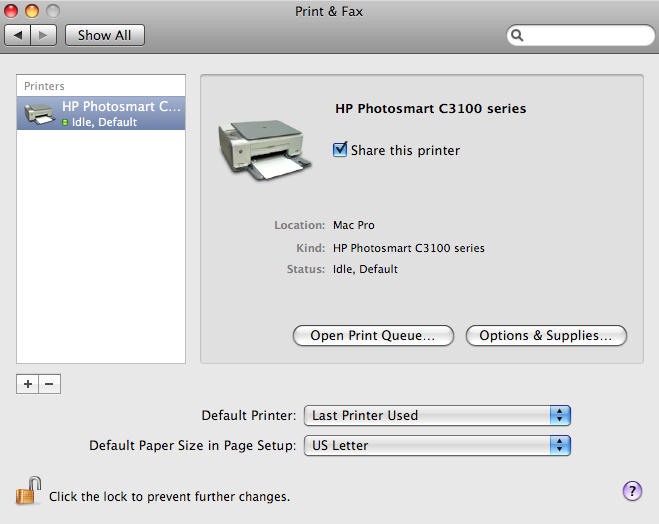The height and width of the screenshot is (524, 659).
Task: Click the magnifying glass search icon
Action: [517, 35]
